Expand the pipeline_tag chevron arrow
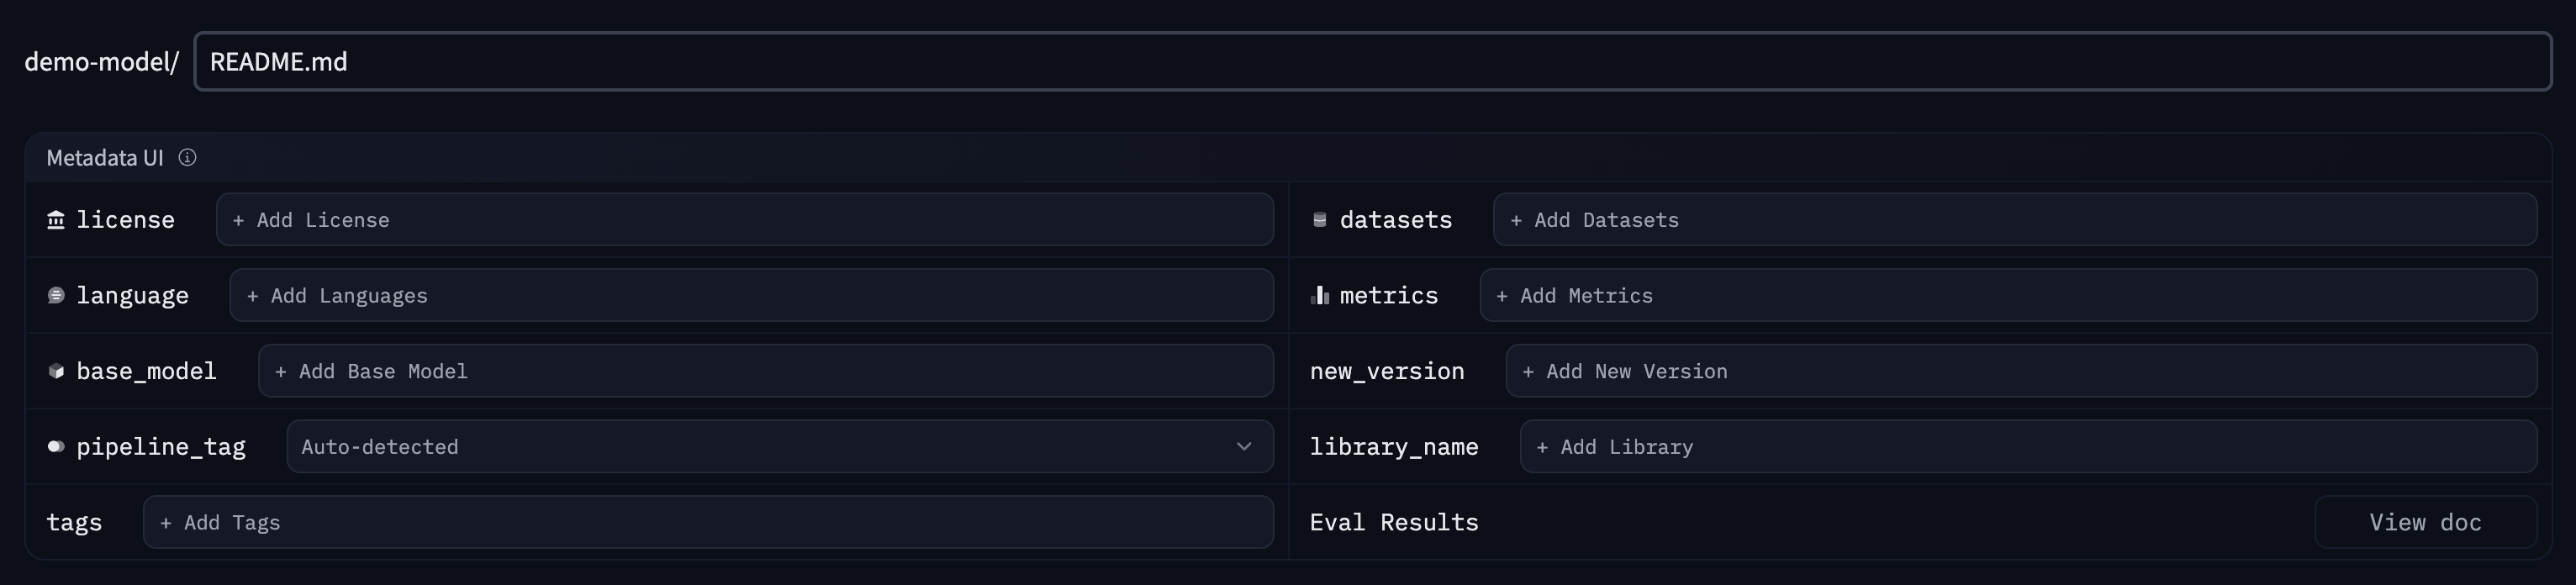Screen dimensions: 2576x585 point(1243,447)
